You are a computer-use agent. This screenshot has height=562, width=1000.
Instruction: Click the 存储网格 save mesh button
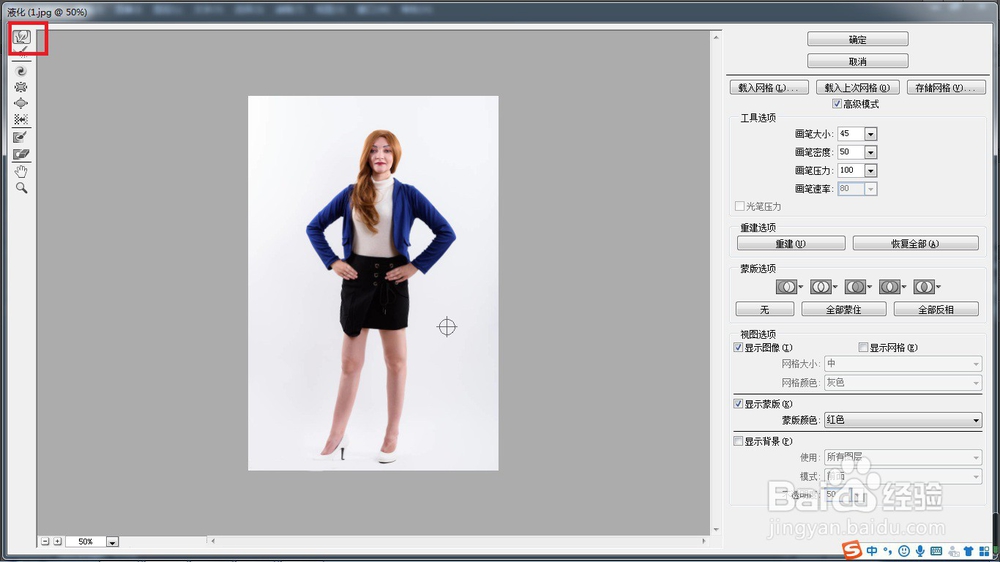point(946,87)
